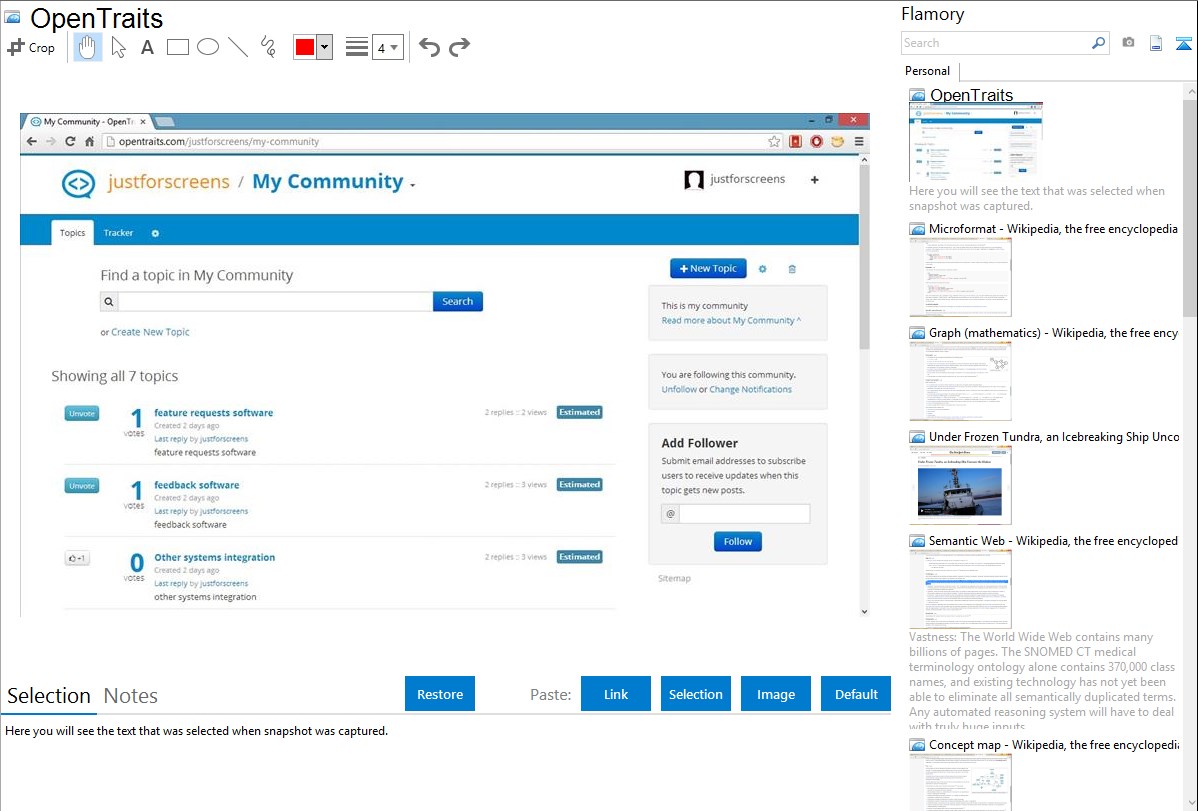Click the undo arrow
The image size is (1198, 811).
[x=429, y=47]
